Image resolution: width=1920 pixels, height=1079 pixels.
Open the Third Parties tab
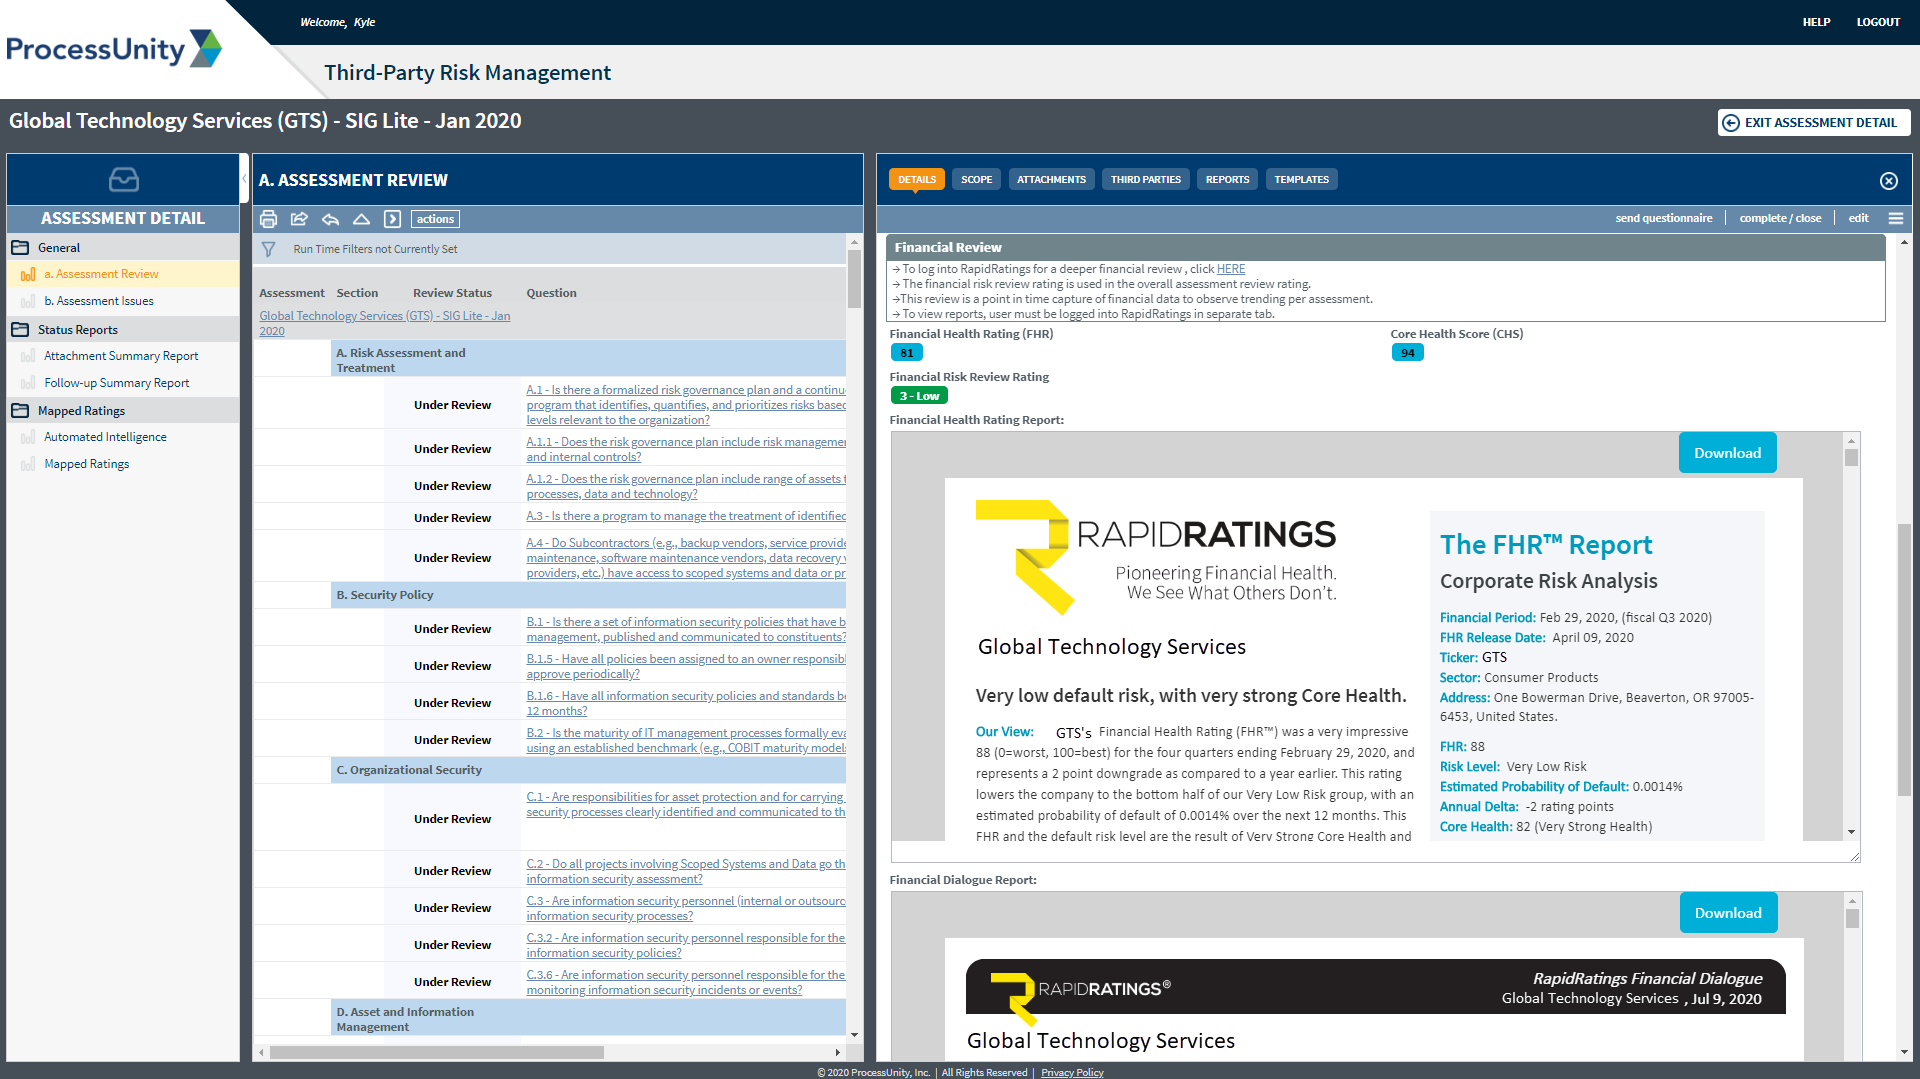(x=1145, y=180)
